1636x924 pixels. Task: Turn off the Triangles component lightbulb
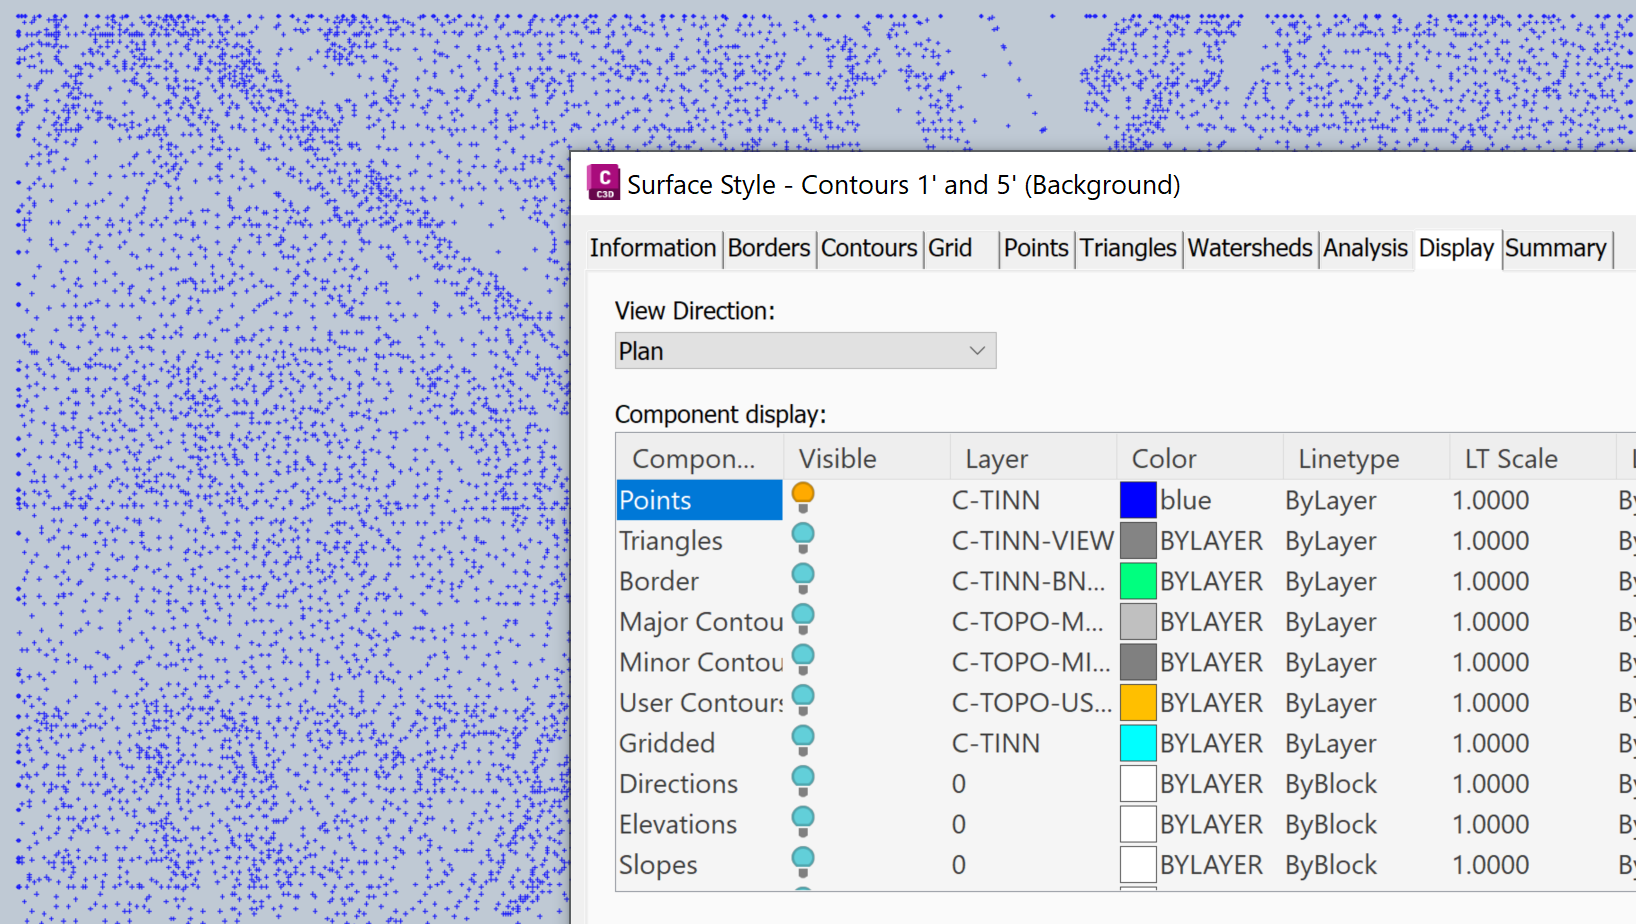point(802,538)
